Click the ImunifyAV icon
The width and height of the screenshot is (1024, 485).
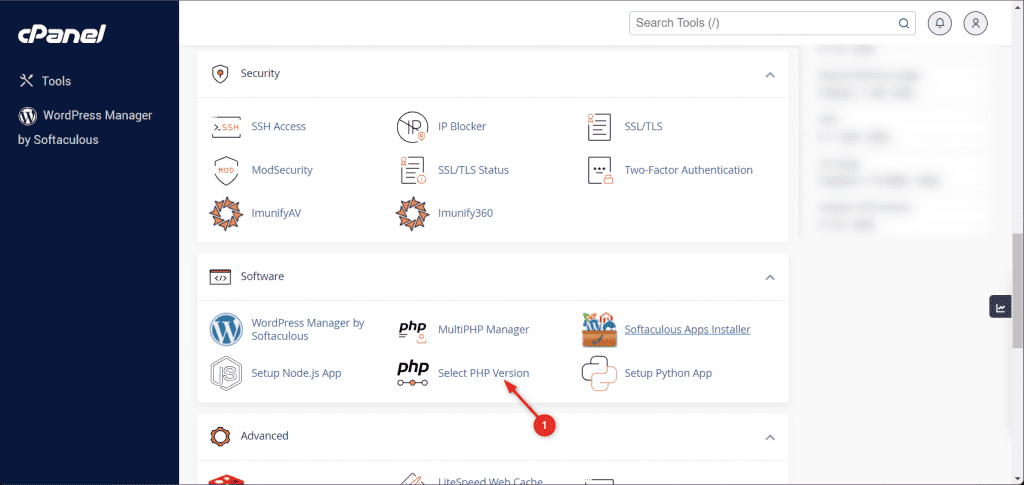pyautogui.click(x=227, y=213)
